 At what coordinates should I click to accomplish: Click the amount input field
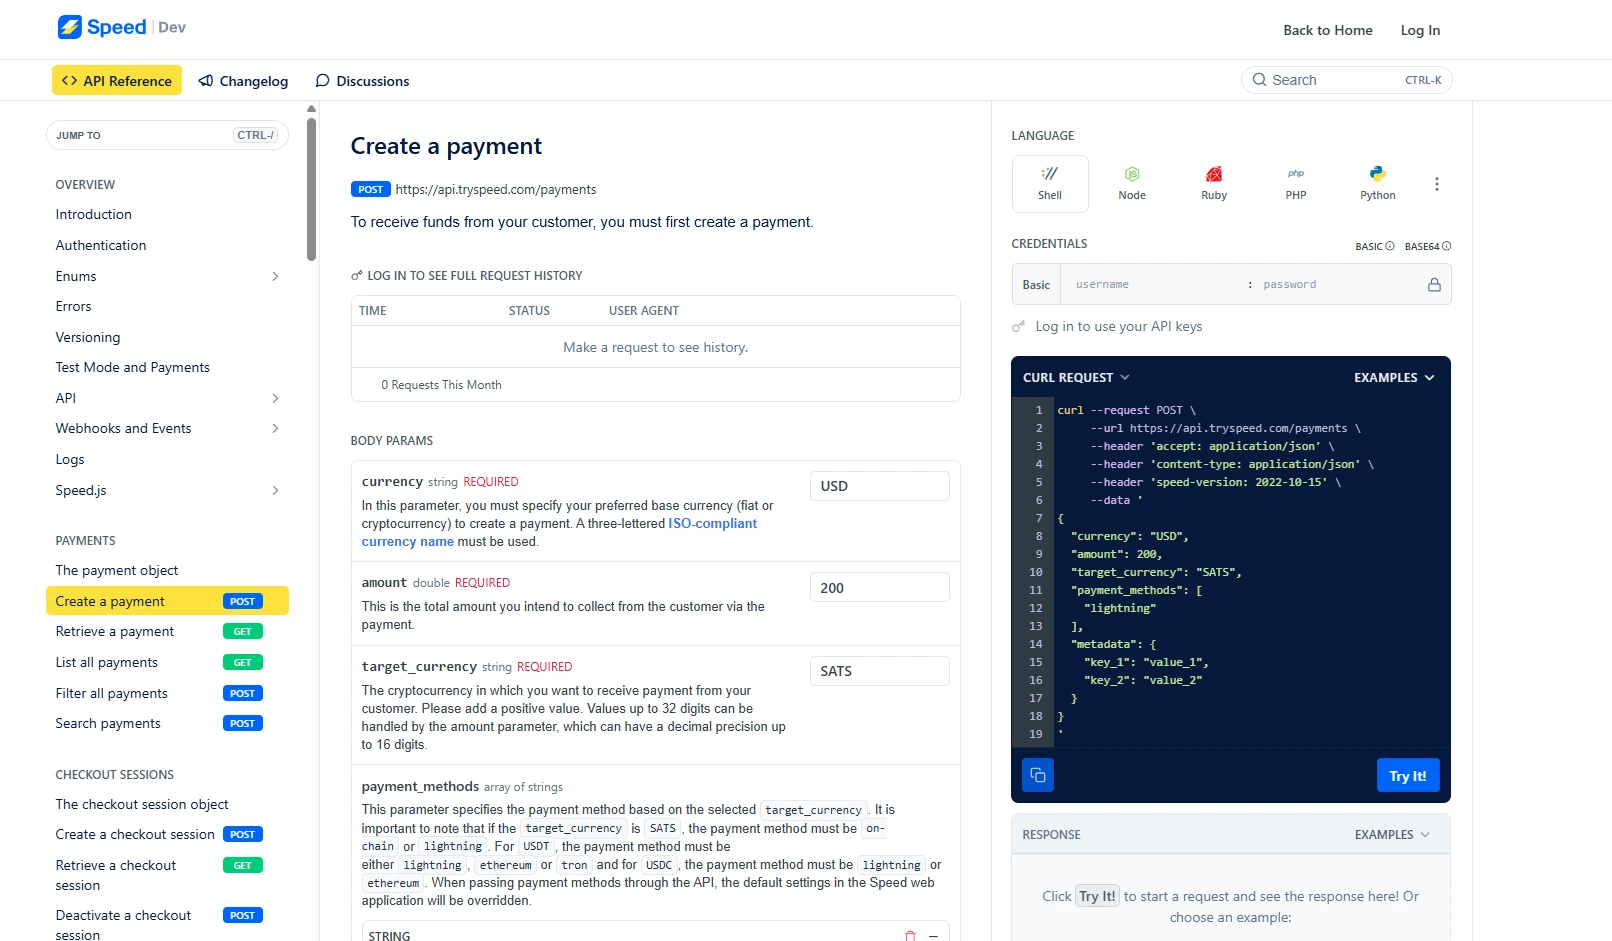point(879,588)
